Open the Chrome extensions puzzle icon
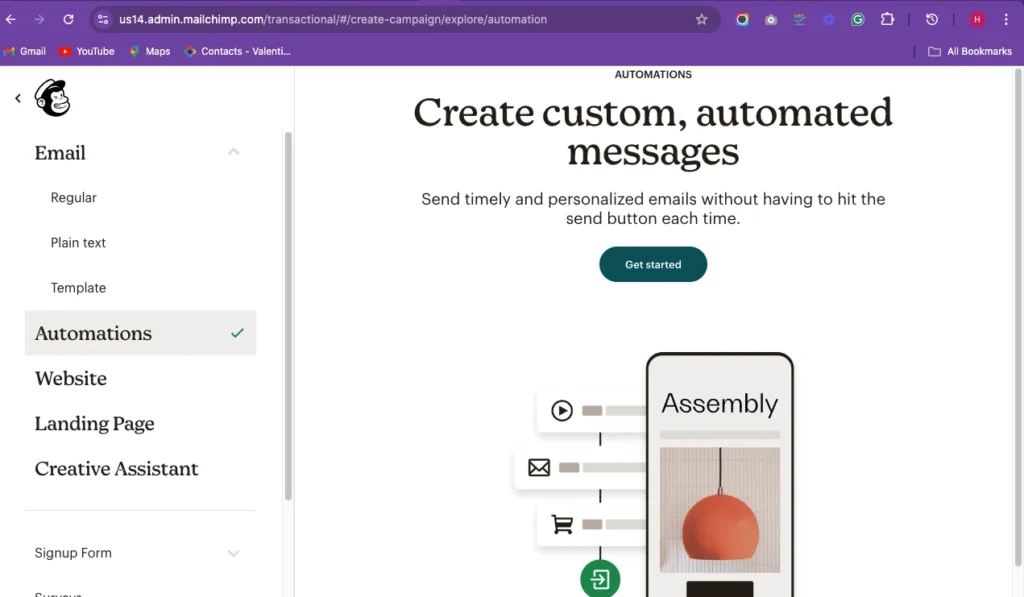Viewport: 1024px width, 597px height. (886, 19)
